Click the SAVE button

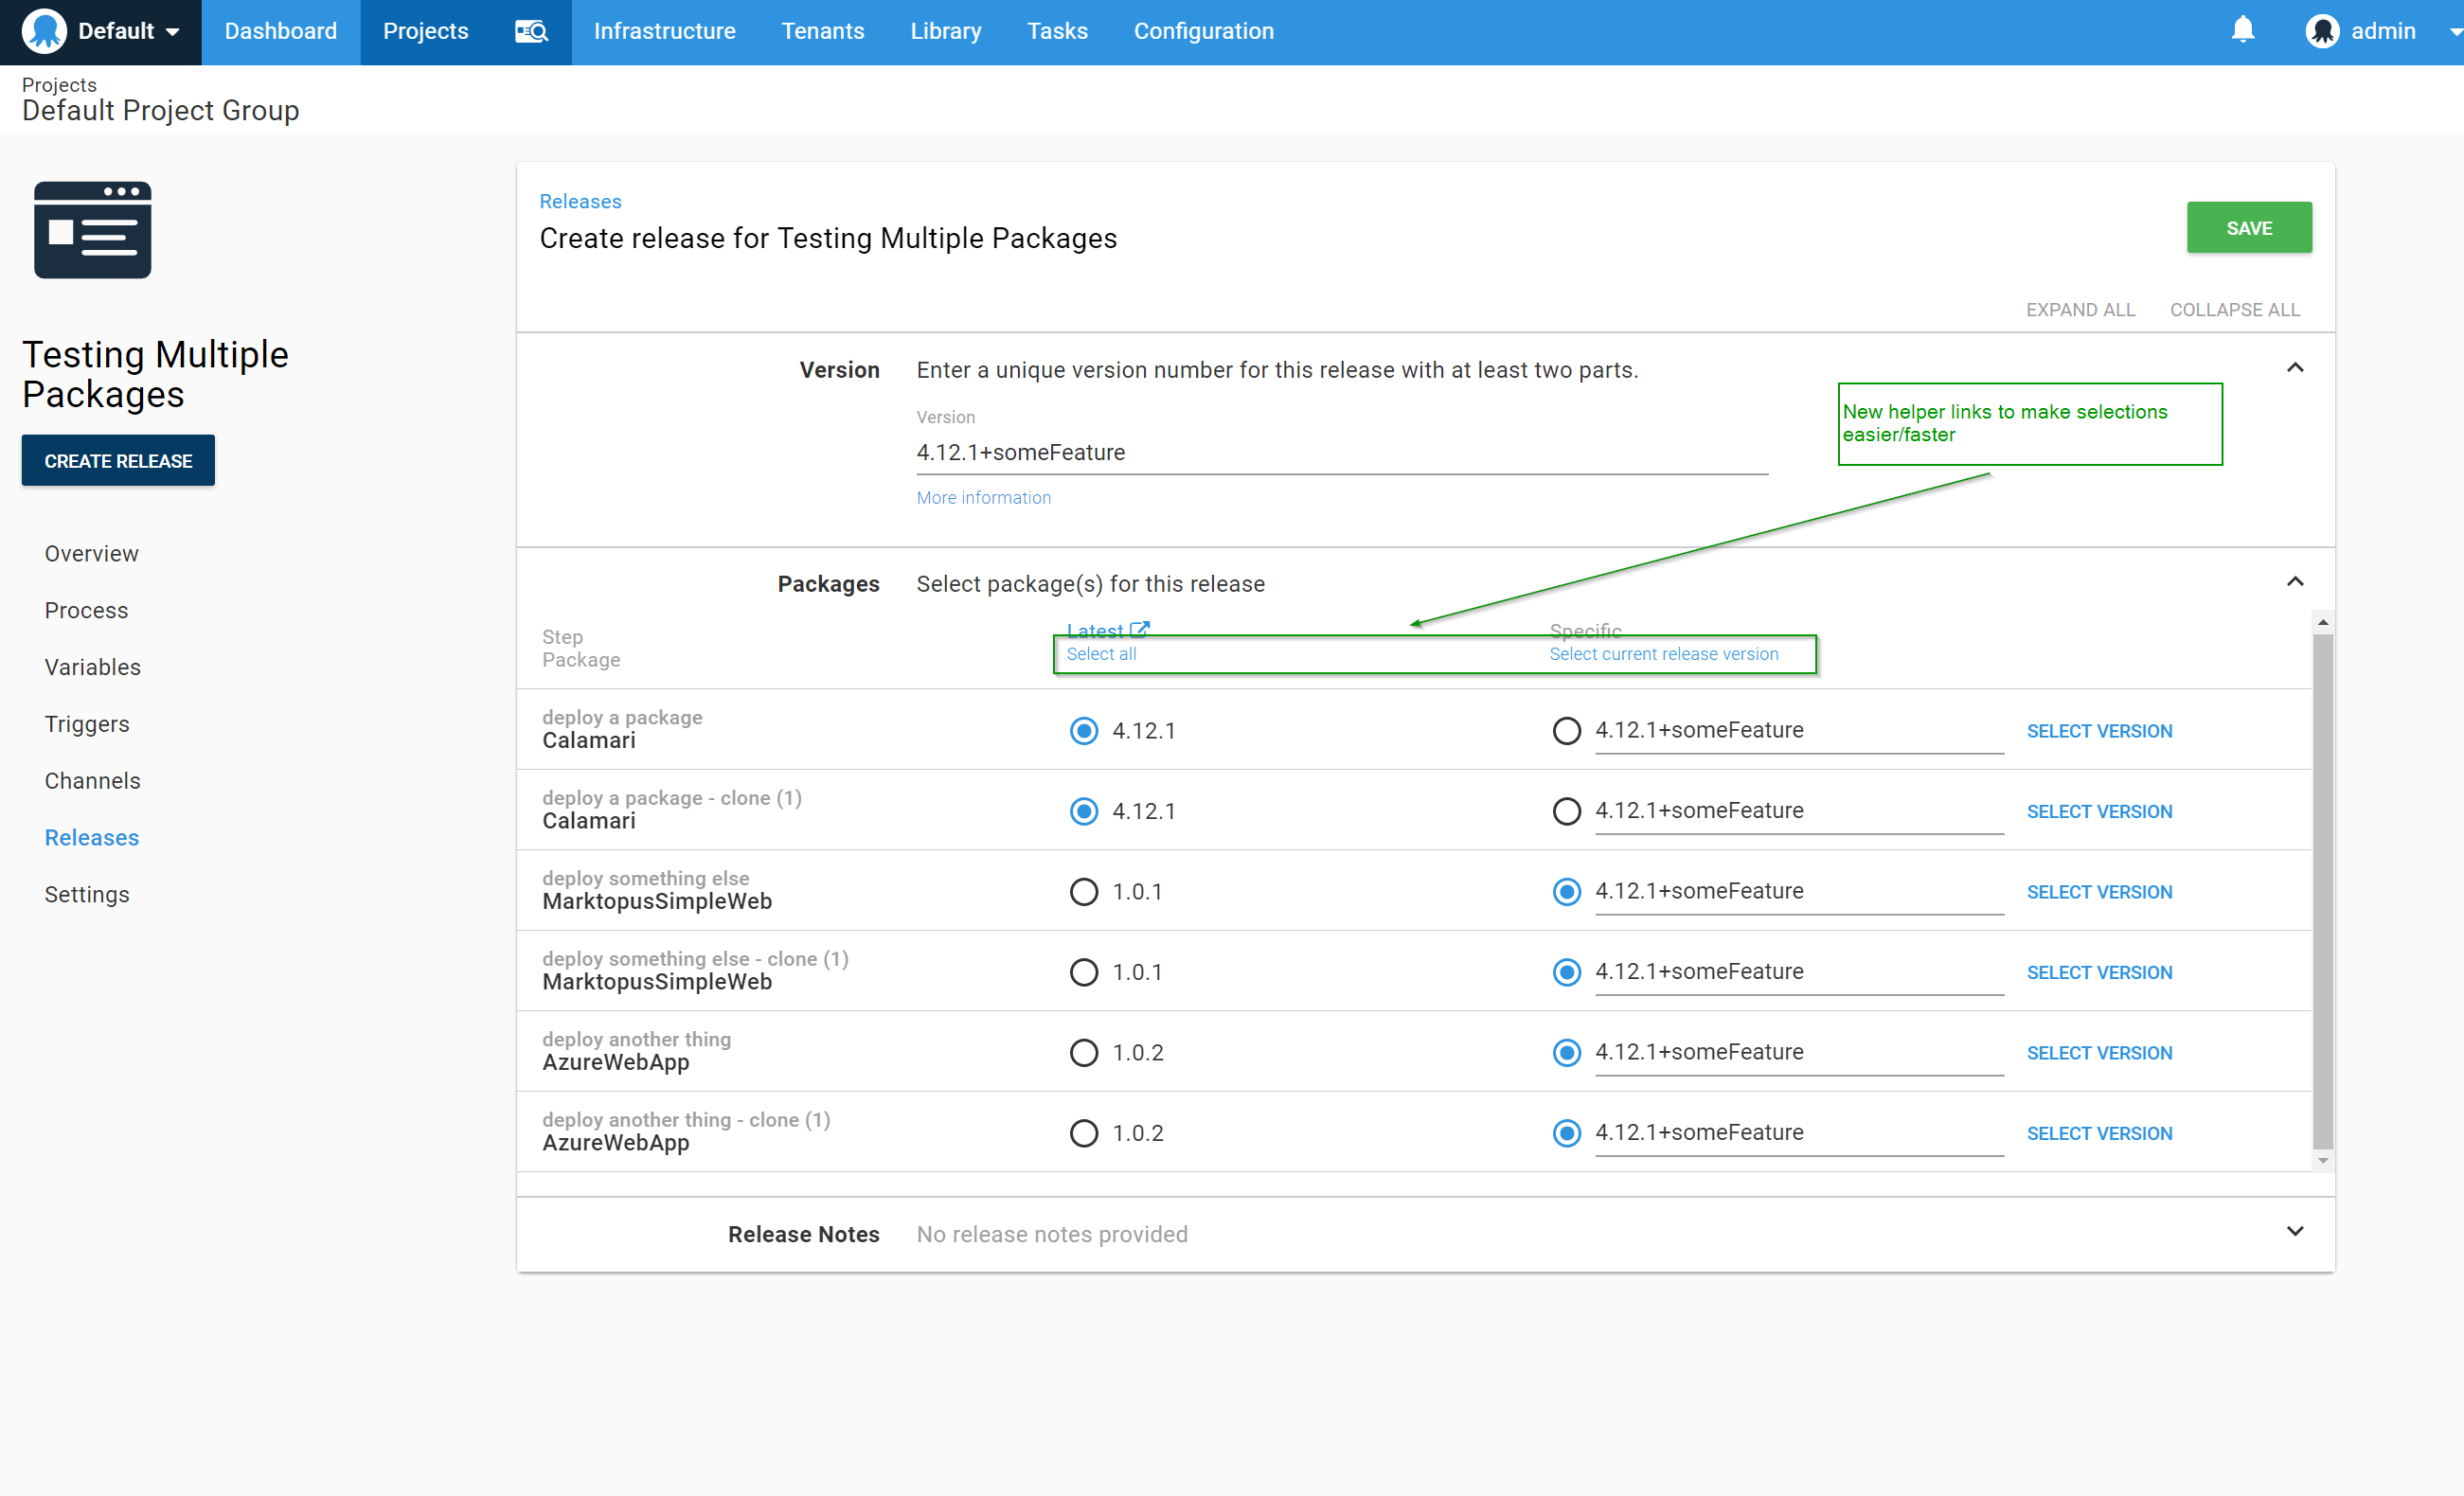pyautogui.click(x=2249, y=227)
